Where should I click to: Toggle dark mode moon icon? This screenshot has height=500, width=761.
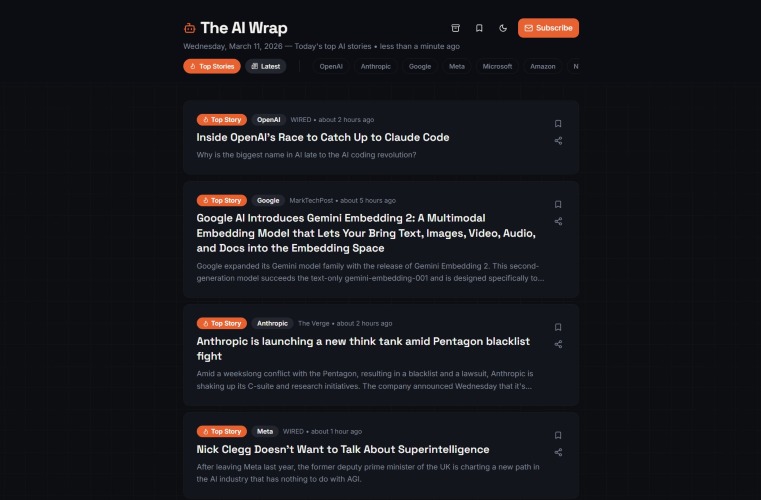coord(503,28)
